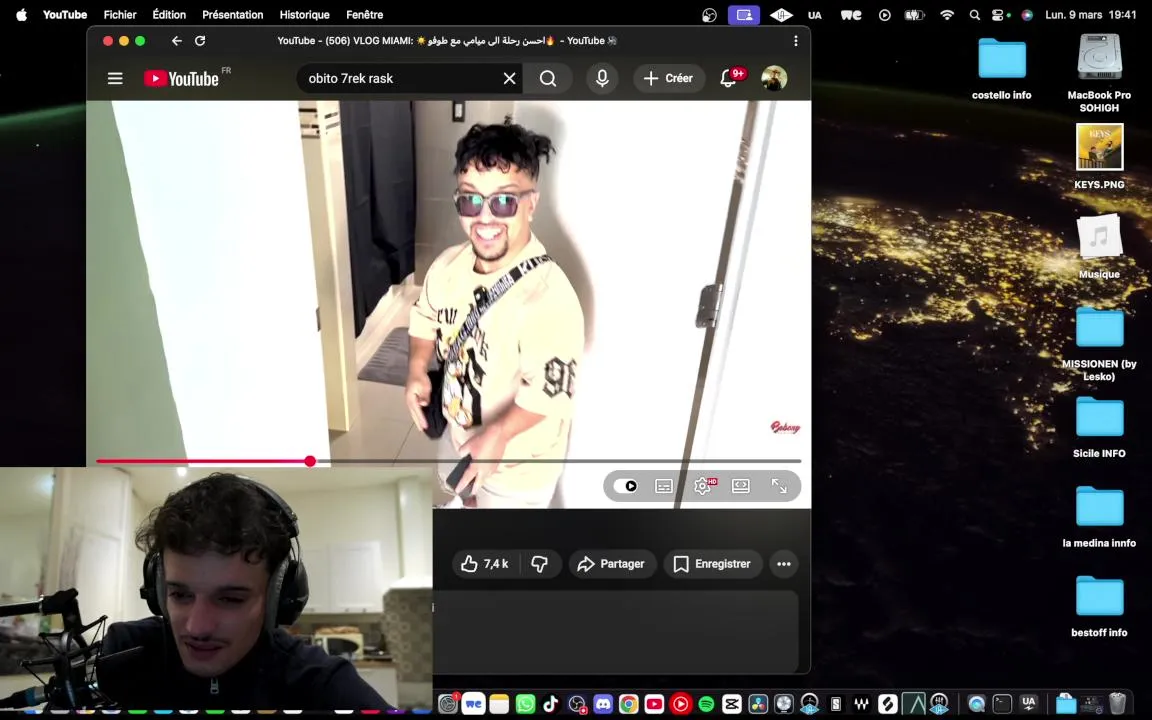Open the Wi-Fi status menu
1152x720 pixels.
tap(947, 15)
